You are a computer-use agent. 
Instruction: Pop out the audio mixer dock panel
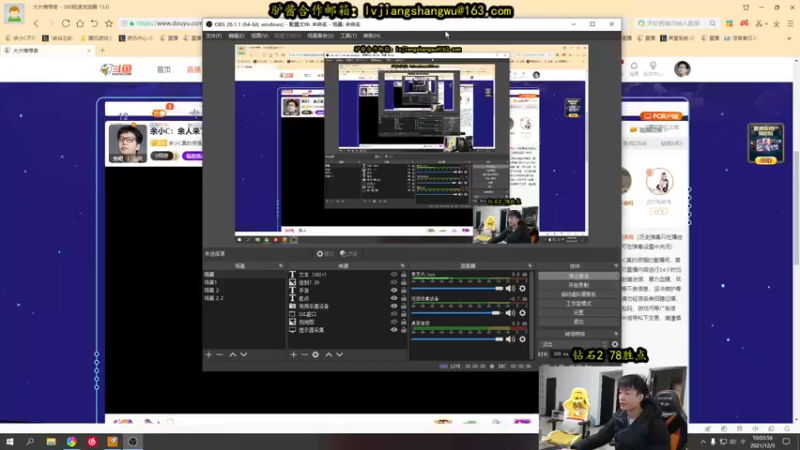click(530, 266)
